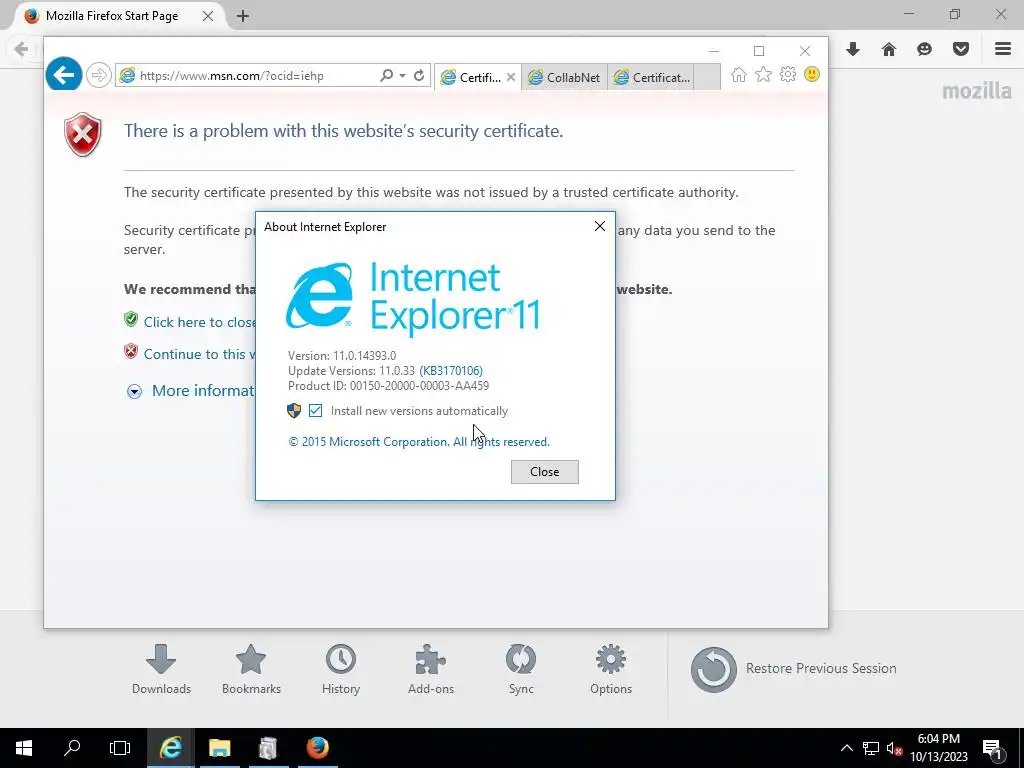Click the Microsoft Corporation copyright link
The image size is (1024, 768).
(419, 442)
